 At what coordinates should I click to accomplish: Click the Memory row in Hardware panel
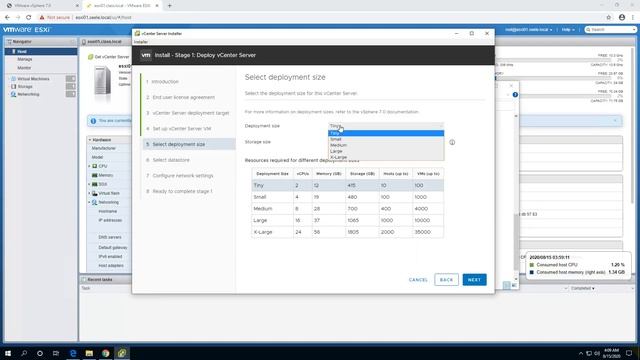click(105, 175)
